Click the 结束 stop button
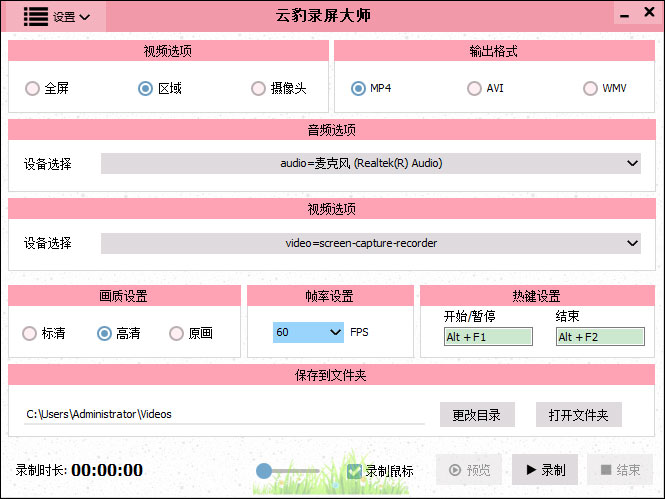 (620, 470)
